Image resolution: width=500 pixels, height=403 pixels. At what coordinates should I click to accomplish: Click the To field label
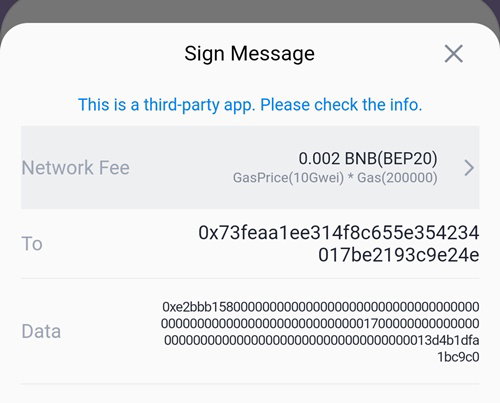(x=32, y=244)
